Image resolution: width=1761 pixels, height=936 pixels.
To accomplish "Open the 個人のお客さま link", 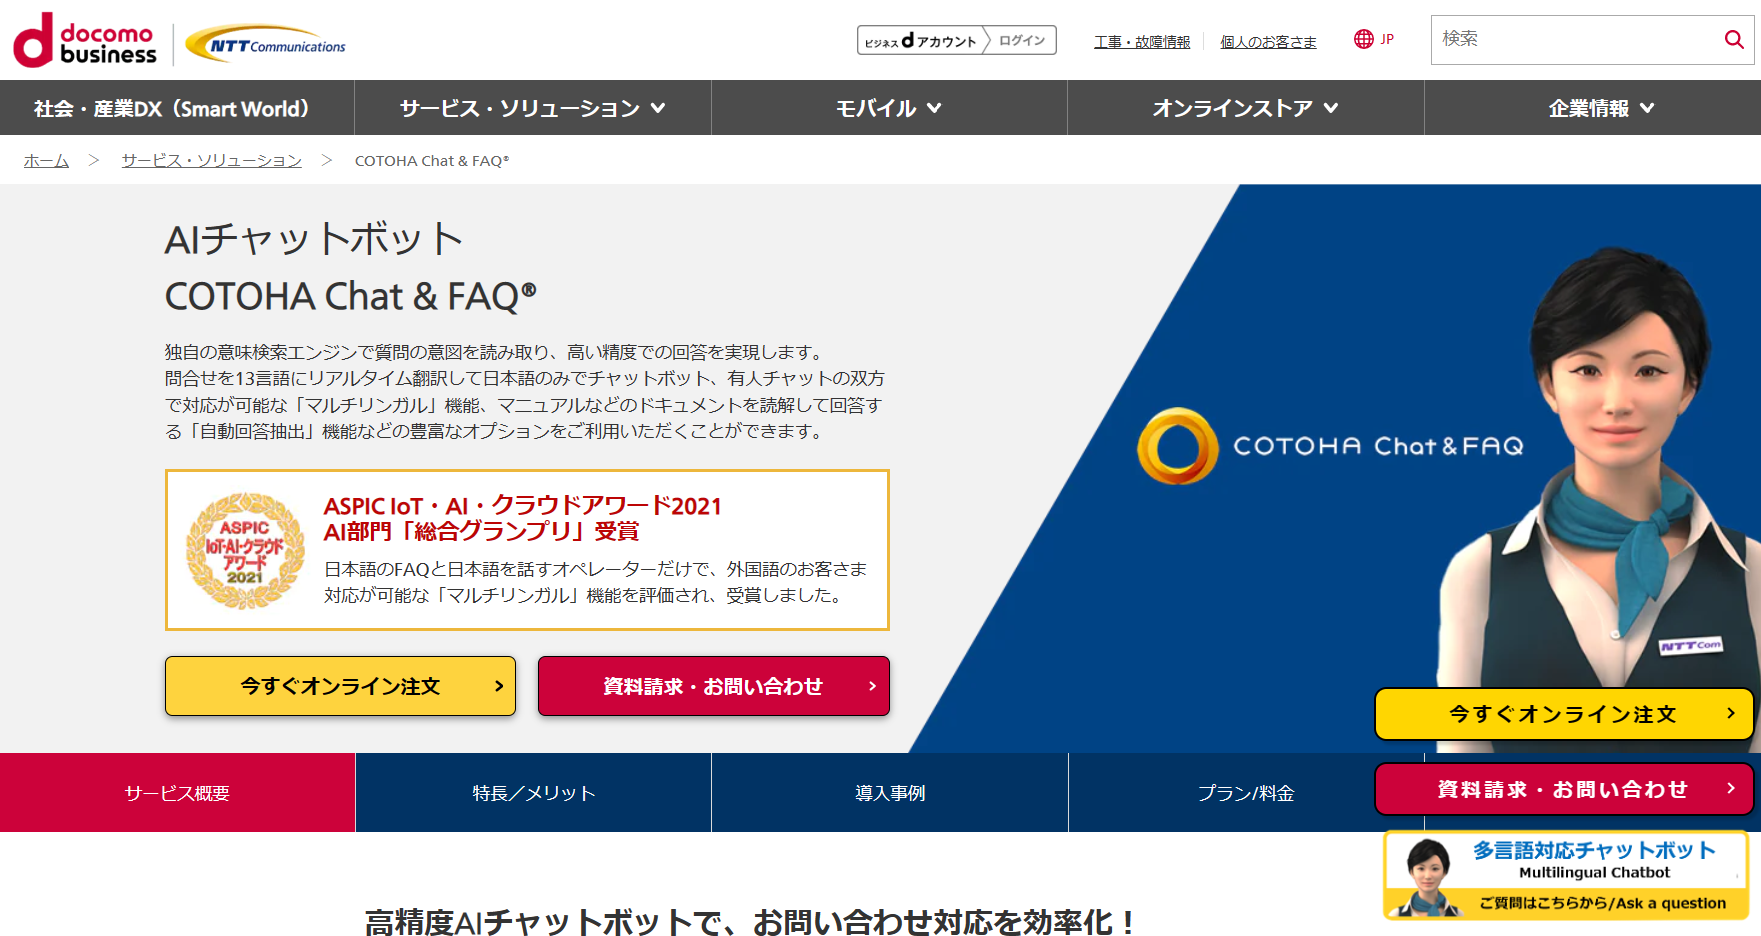I will (x=1268, y=42).
